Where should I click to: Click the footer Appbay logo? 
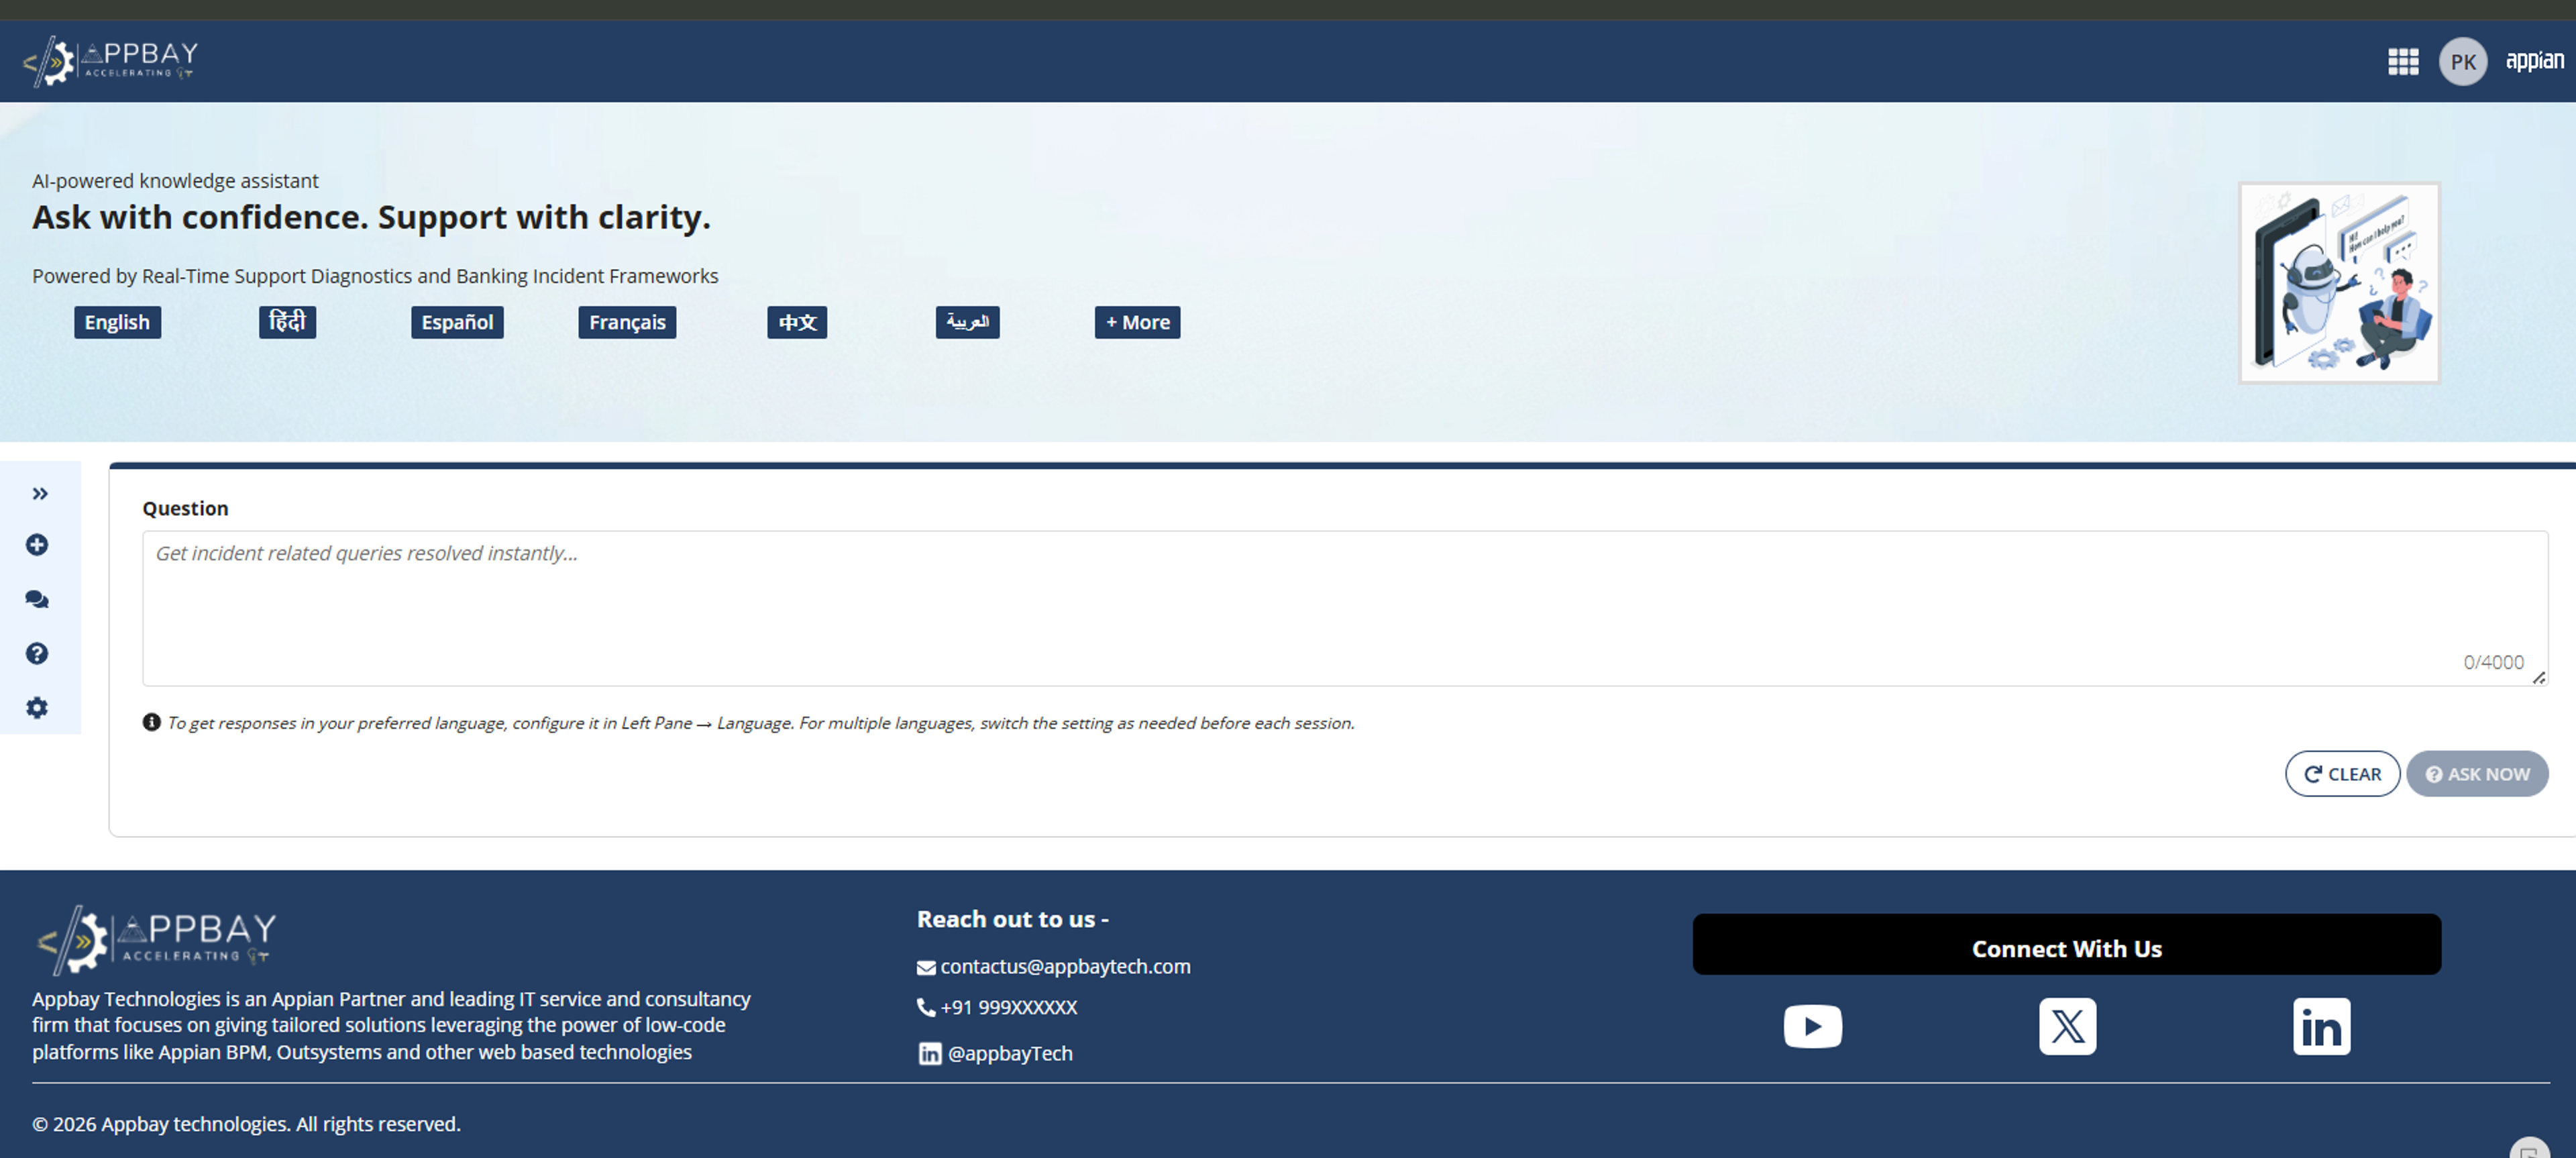(x=156, y=940)
